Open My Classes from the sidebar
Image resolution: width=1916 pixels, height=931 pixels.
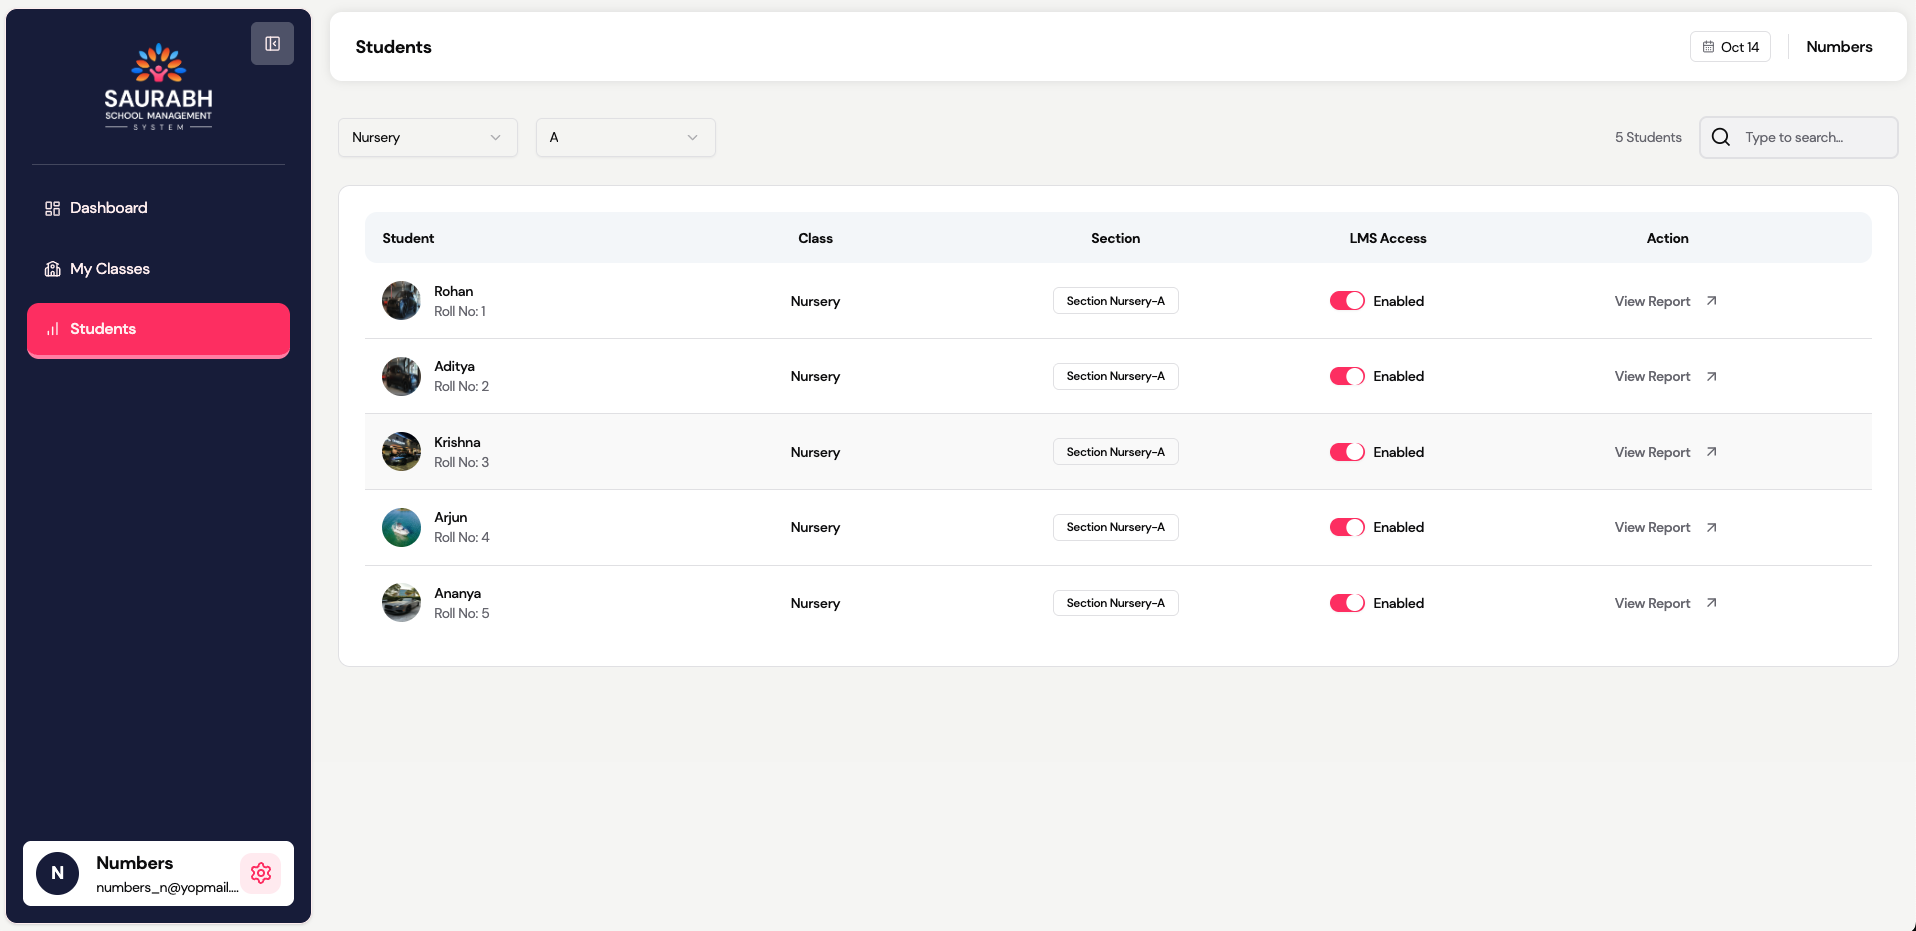click(x=109, y=269)
